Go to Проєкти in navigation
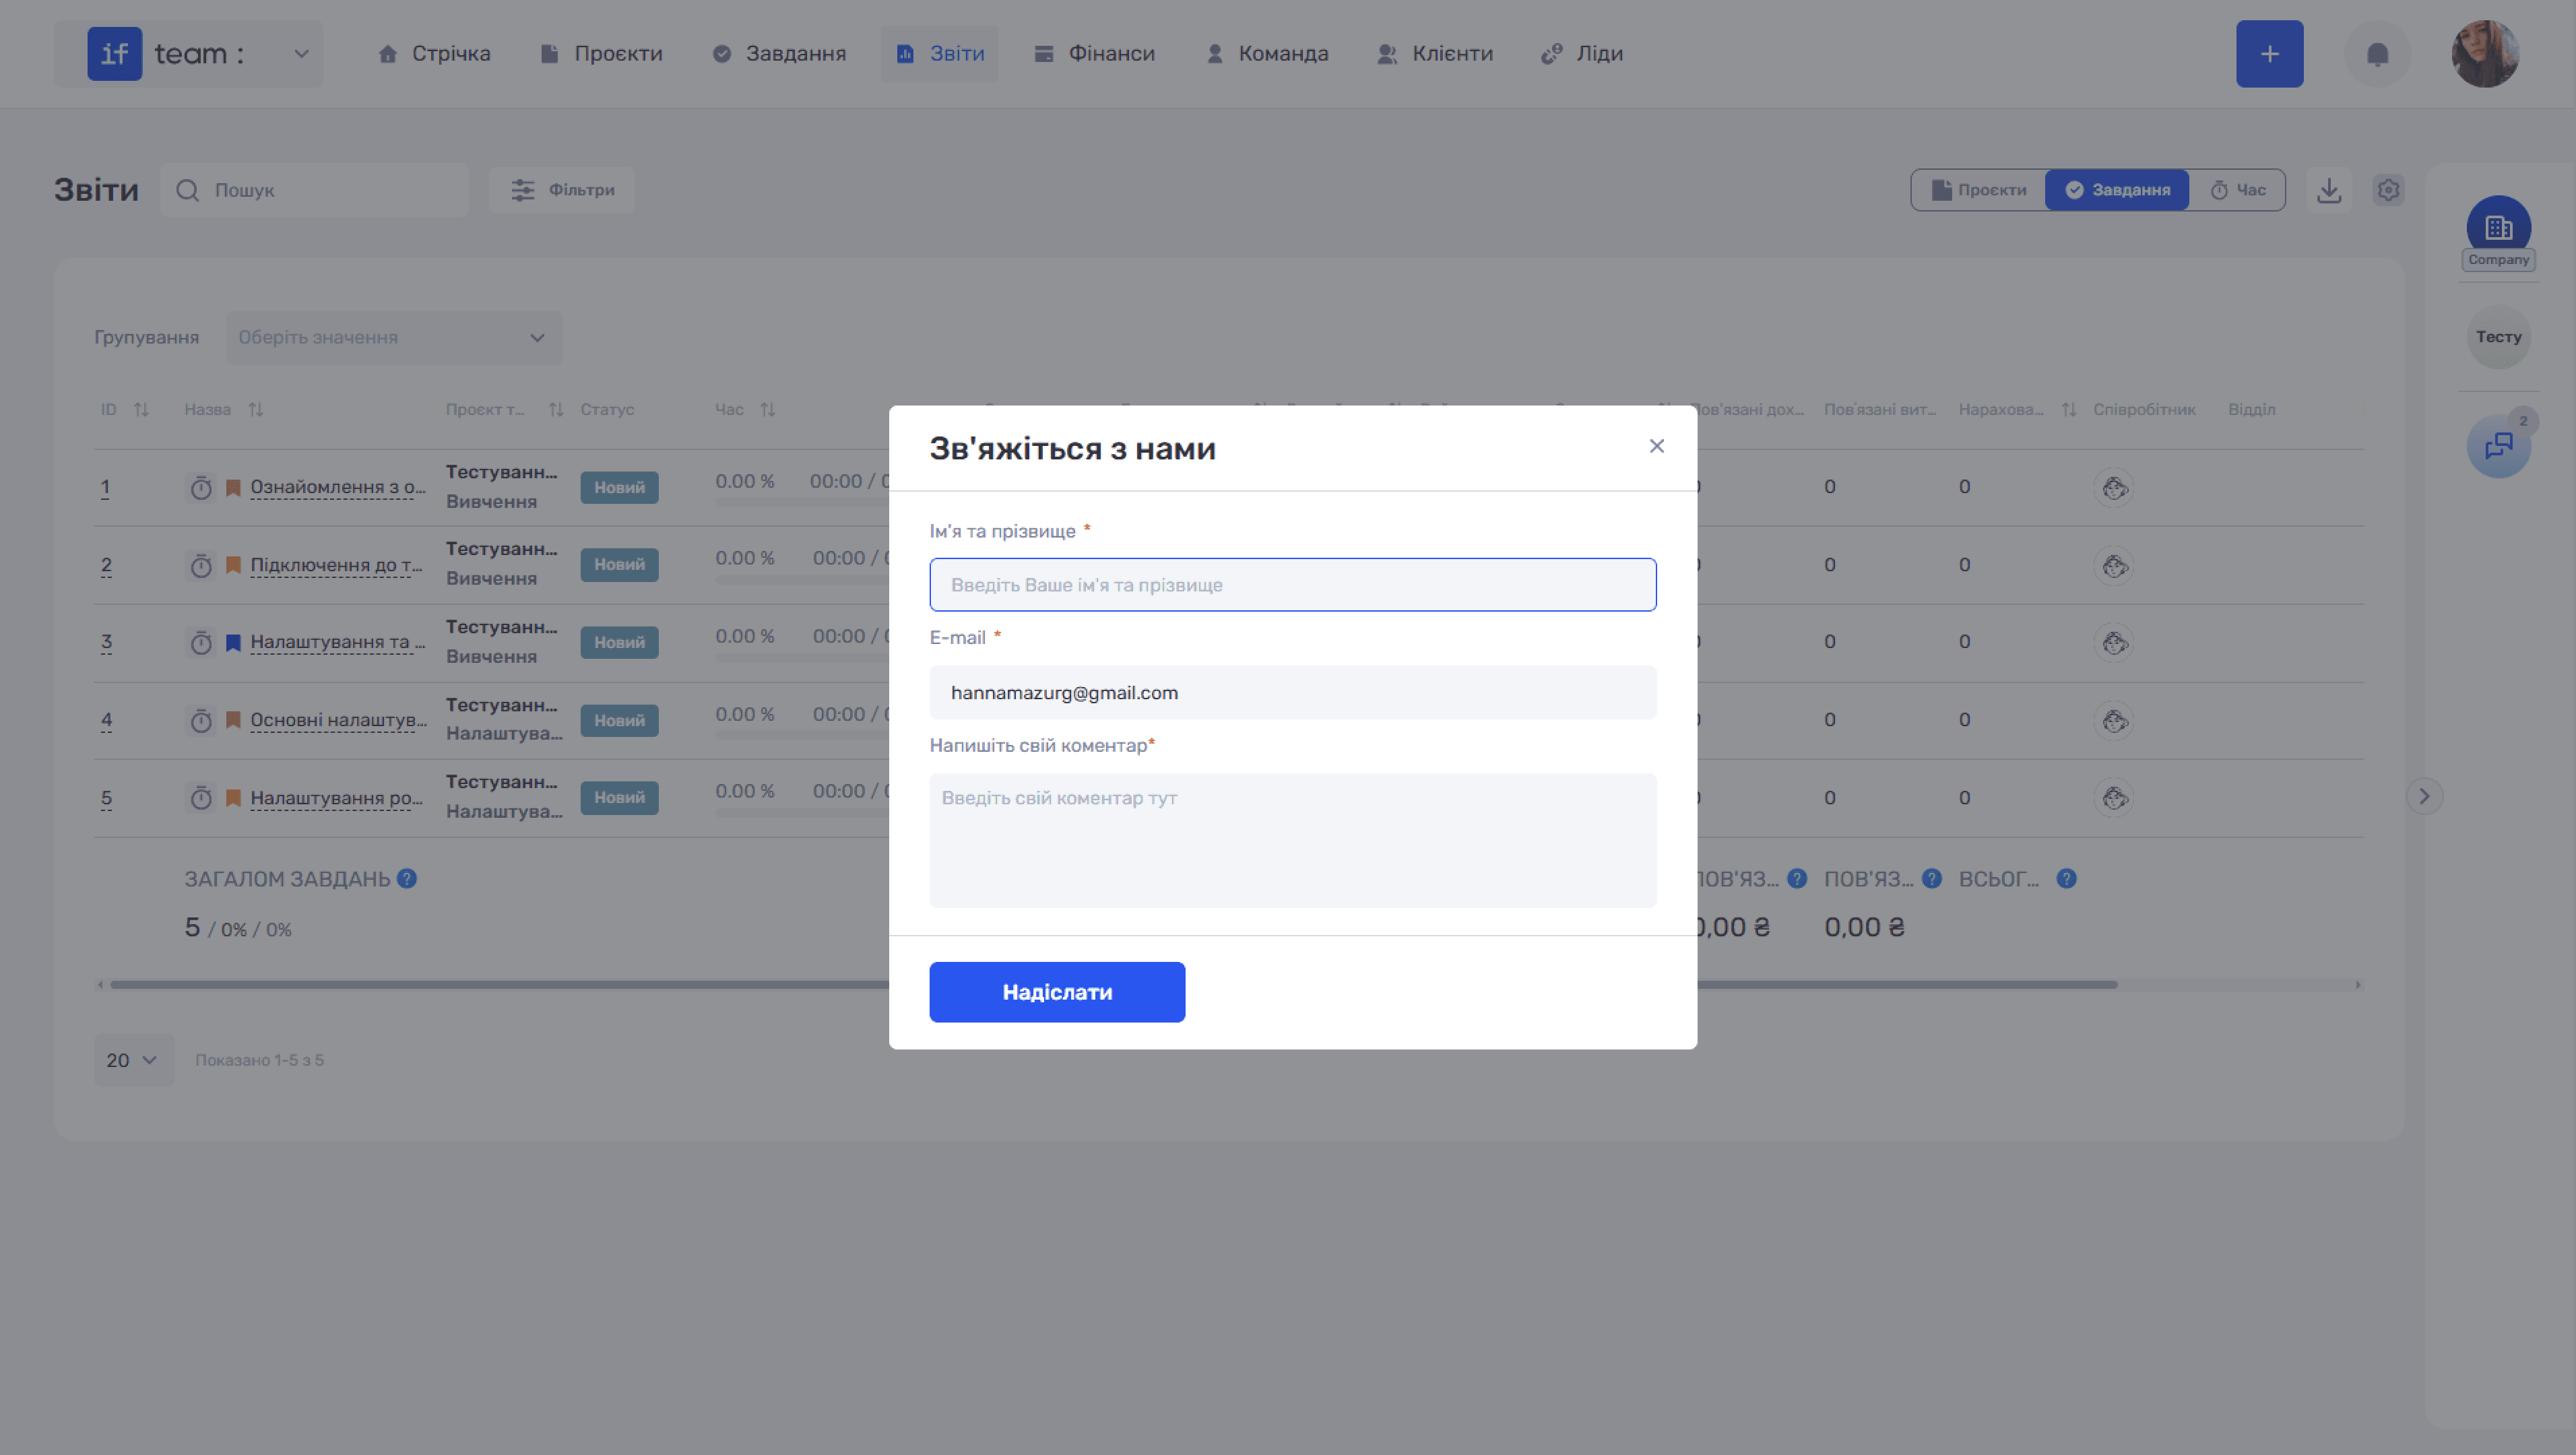Screen dimensions: 2576x1455 click(x=601, y=54)
